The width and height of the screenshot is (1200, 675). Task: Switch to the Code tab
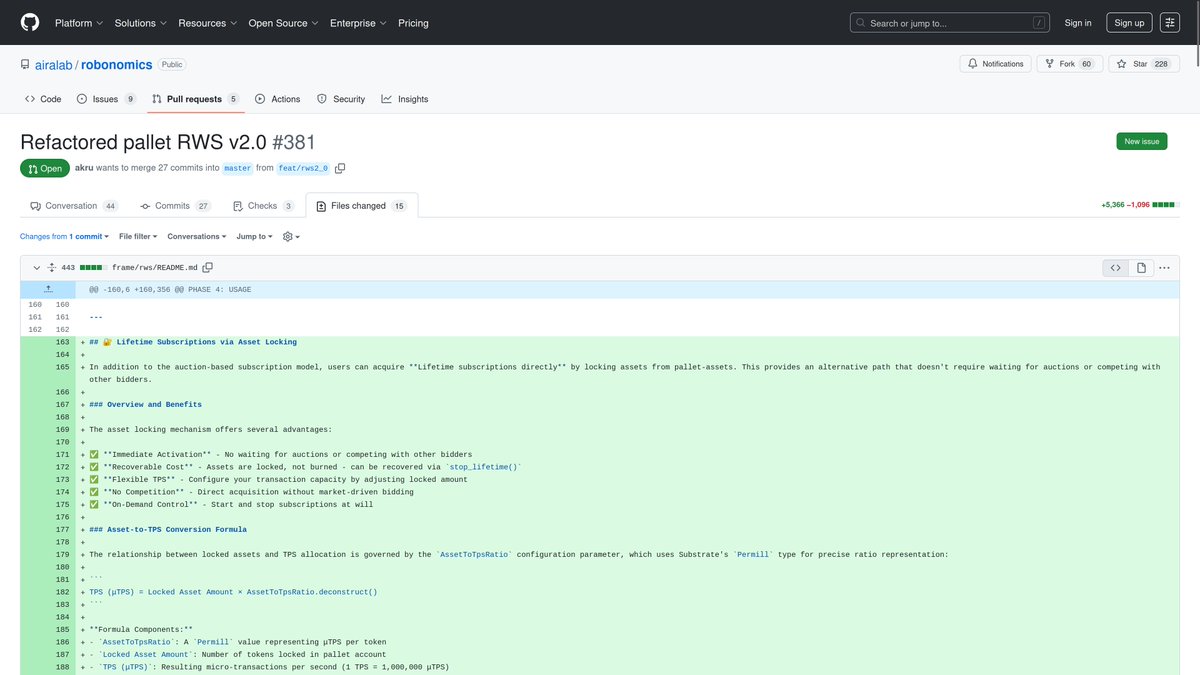coord(43,99)
